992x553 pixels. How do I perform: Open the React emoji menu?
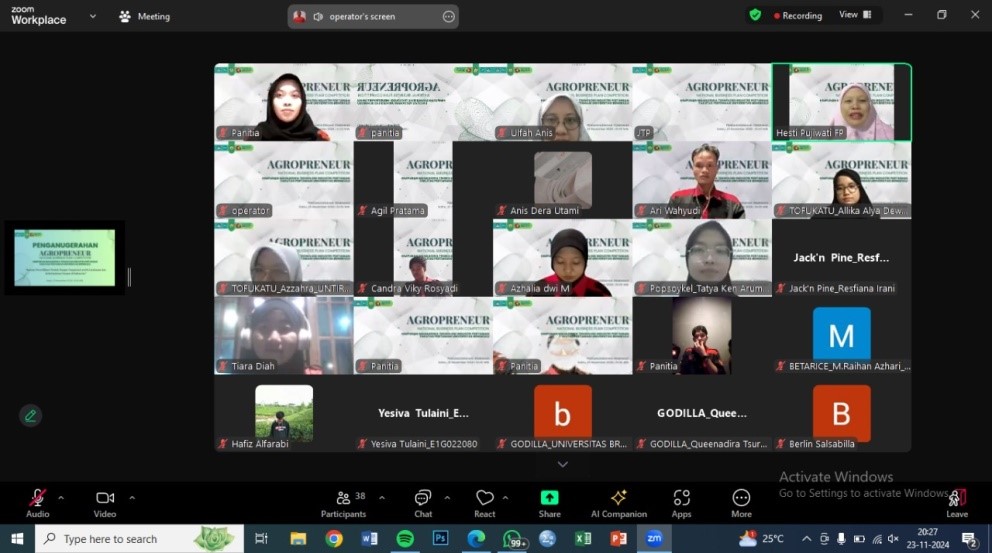click(x=485, y=504)
